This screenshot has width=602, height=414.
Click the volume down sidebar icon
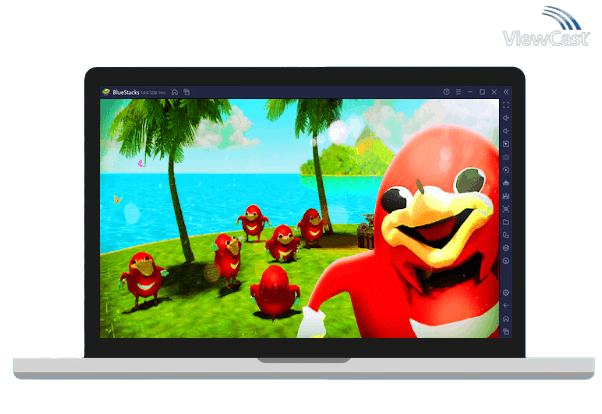[506, 131]
